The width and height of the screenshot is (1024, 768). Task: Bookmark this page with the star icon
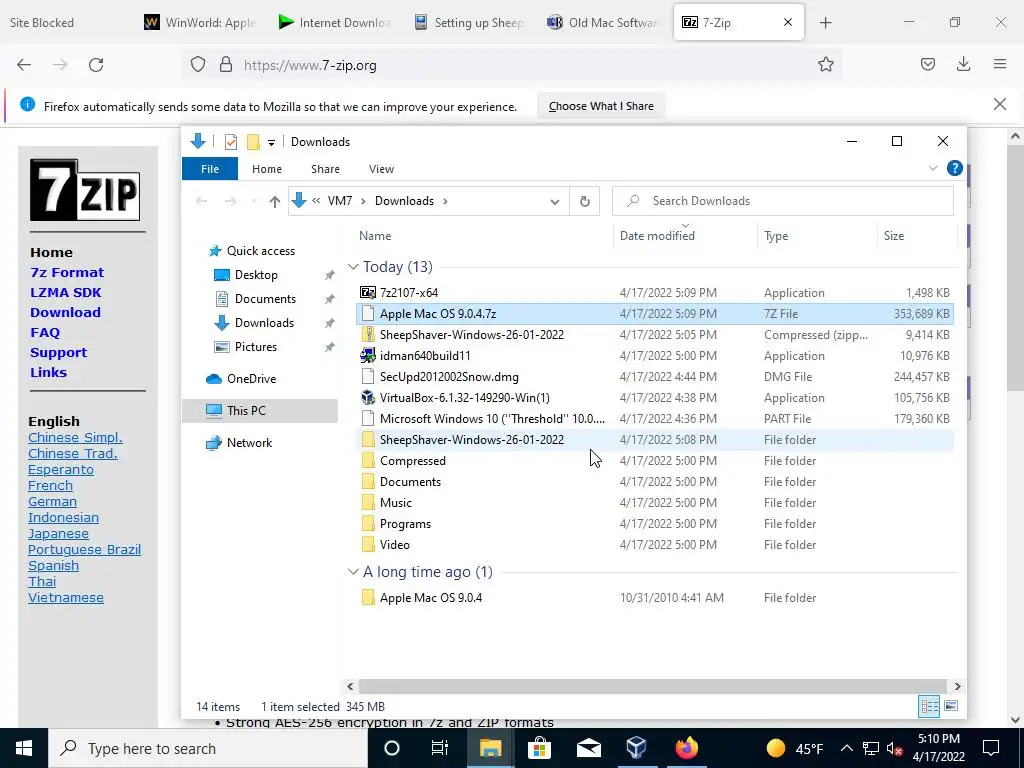[825, 65]
